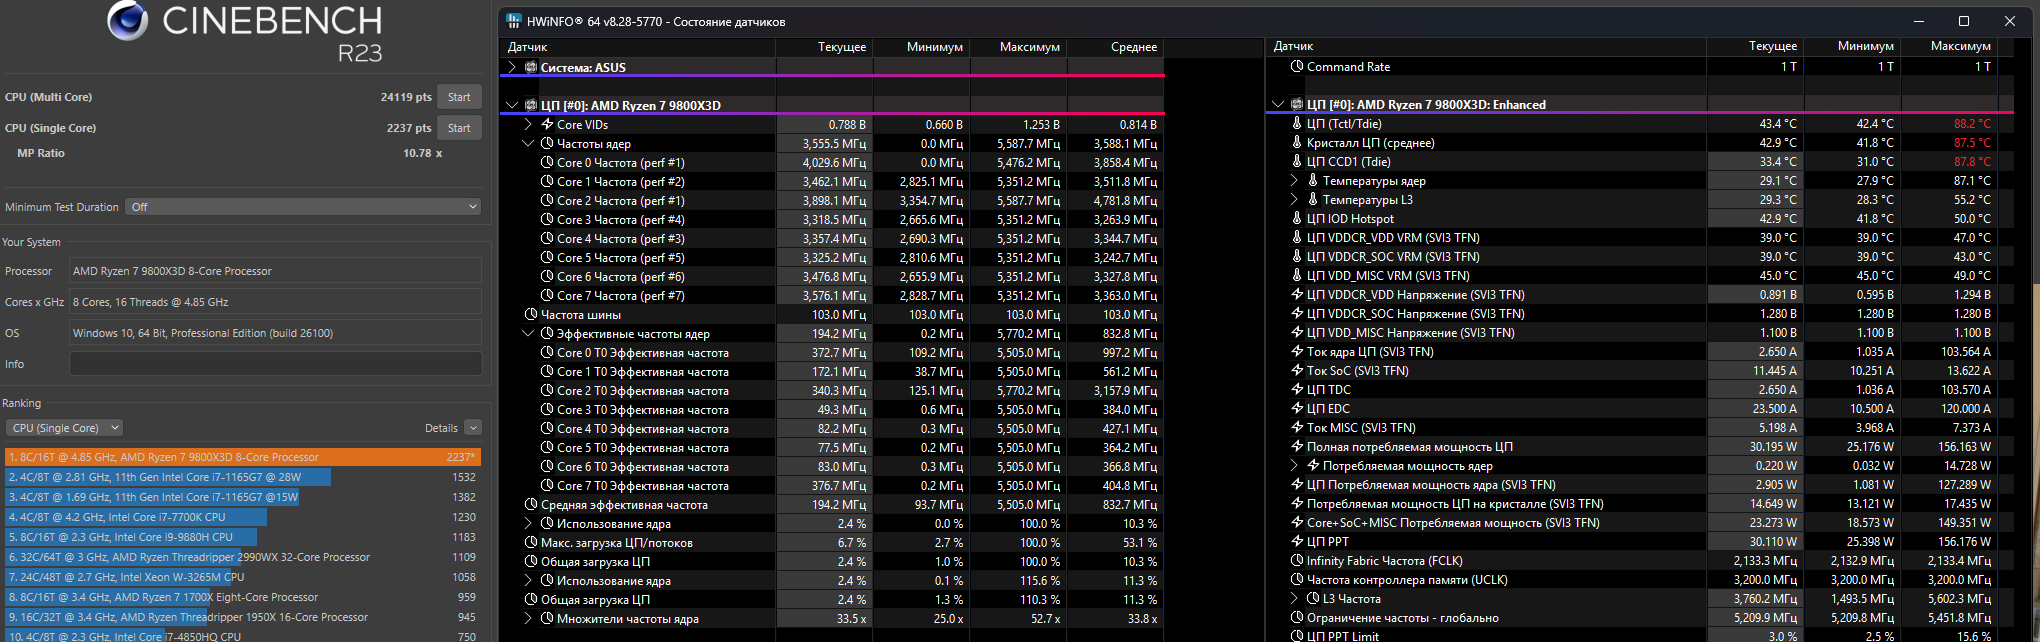The height and width of the screenshot is (642, 2040).
Task: Collapse the Частоты ядер tree node
Action: click(x=529, y=144)
